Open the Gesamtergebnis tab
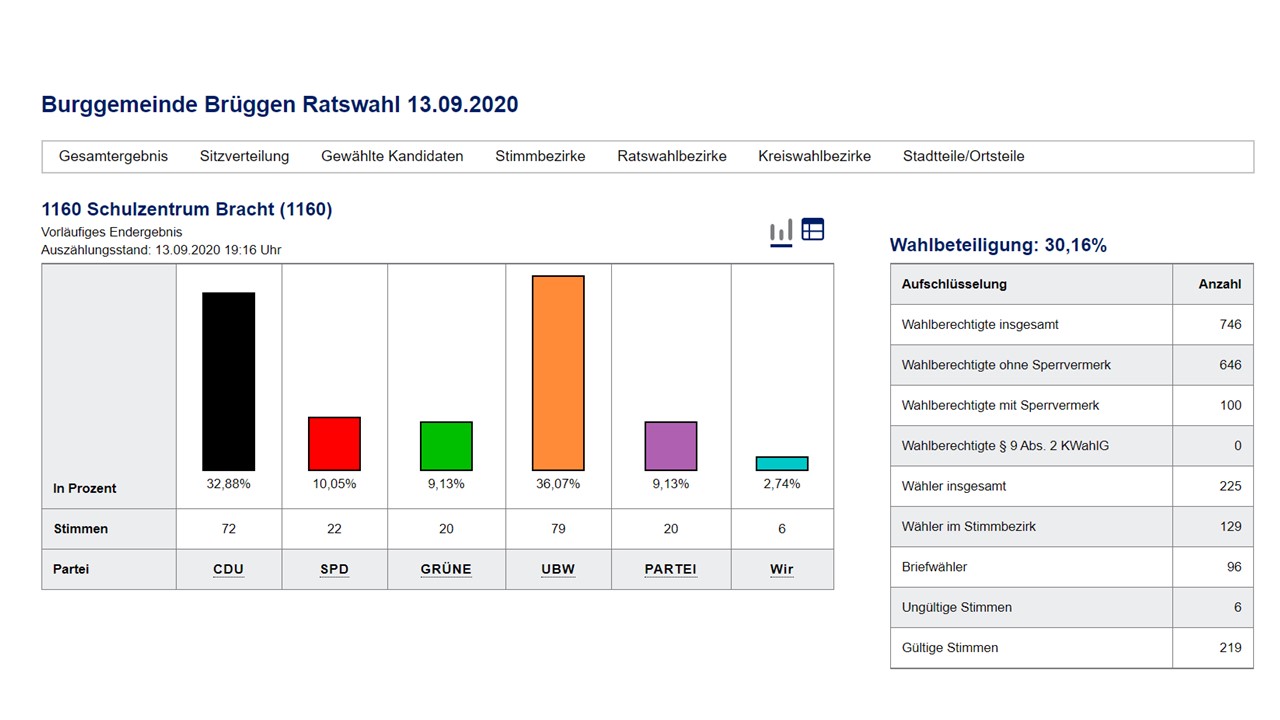This screenshot has width=1280, height=720. [x=113, y=156]
